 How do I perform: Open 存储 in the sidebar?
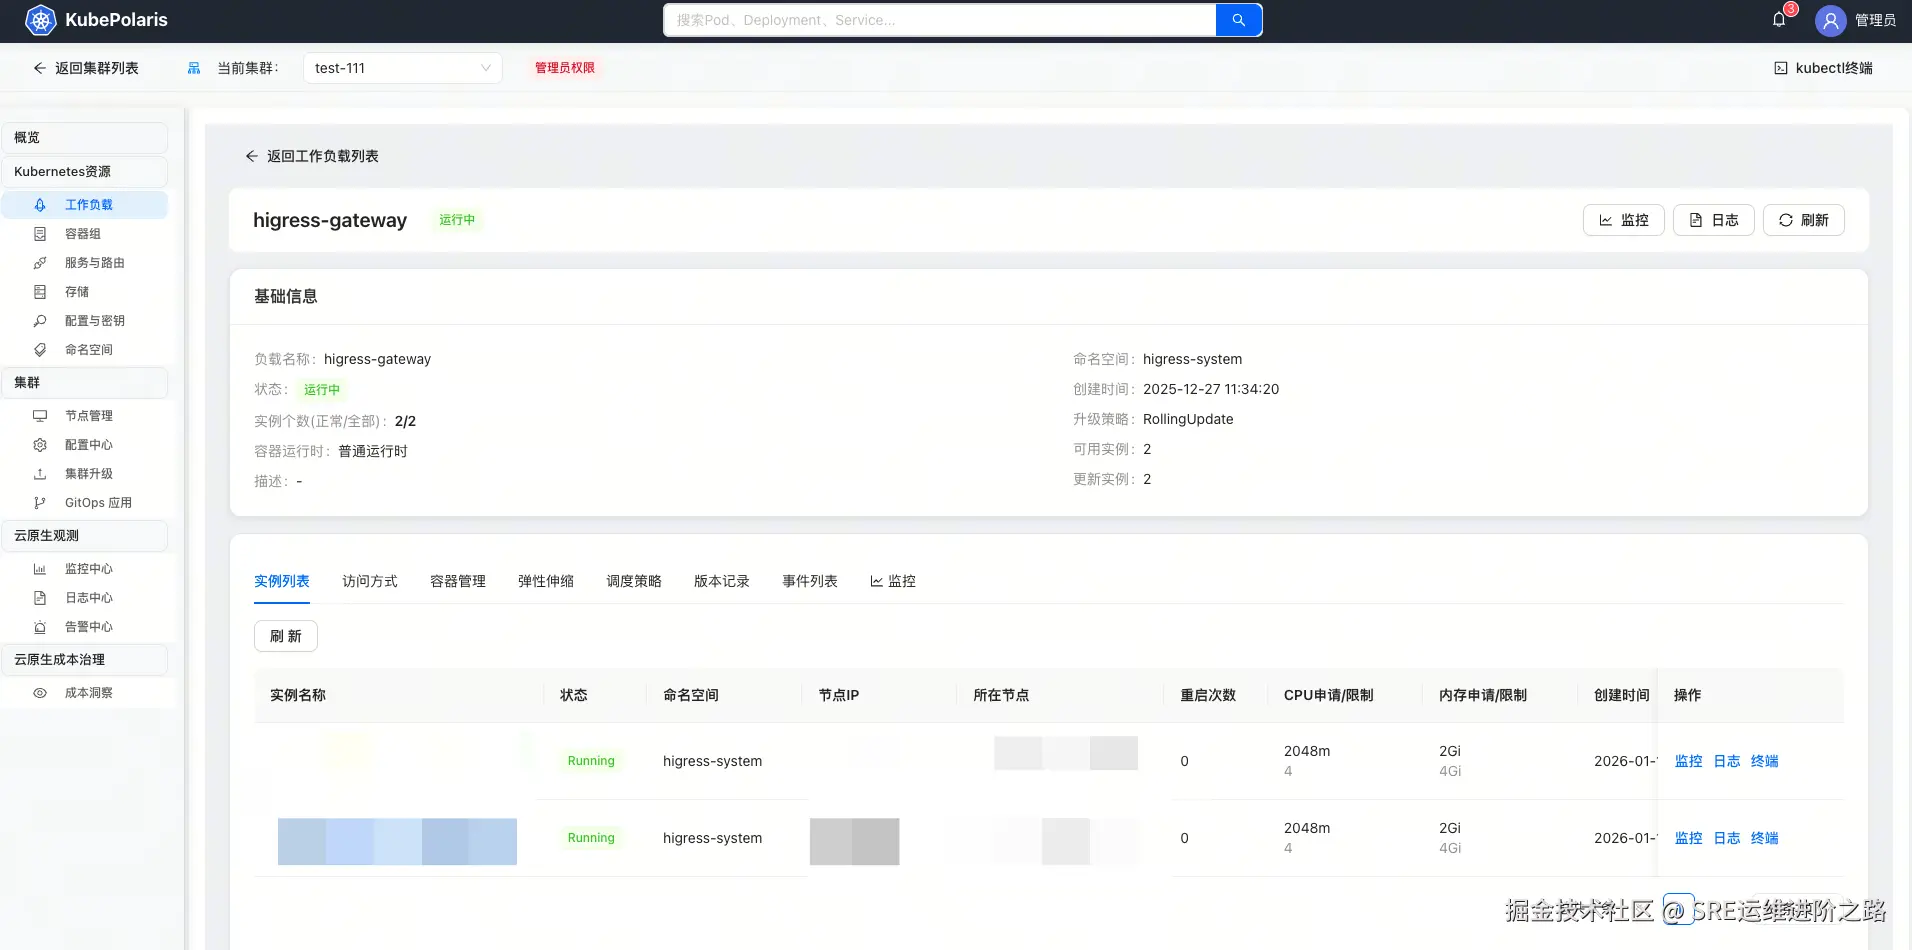coord(85,292)
